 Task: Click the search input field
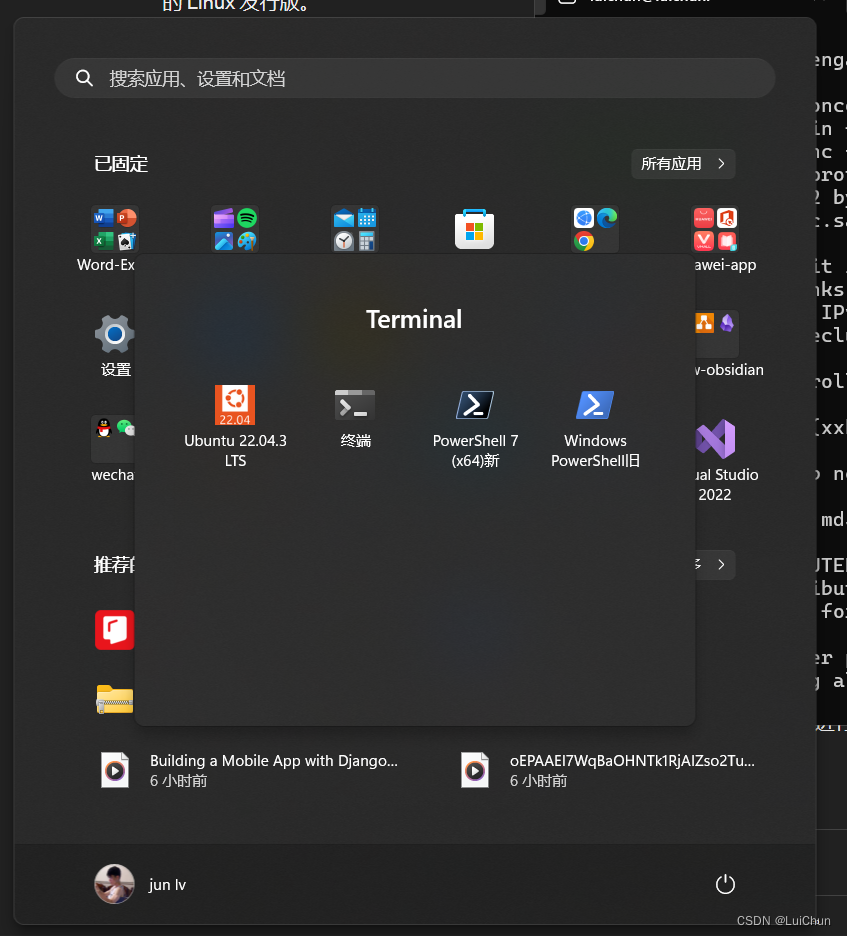click(x=415, y=78)
